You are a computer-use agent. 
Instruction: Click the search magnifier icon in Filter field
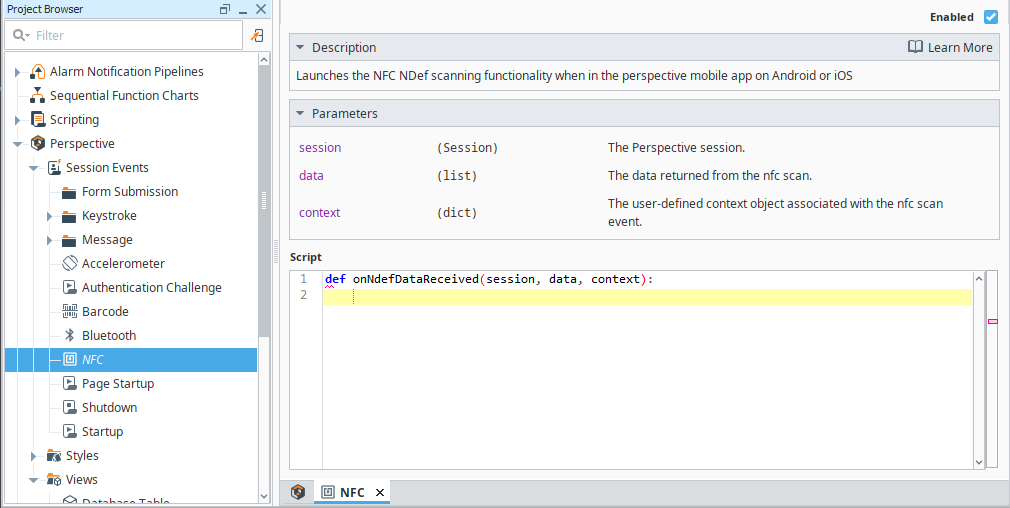coord(19,35)
